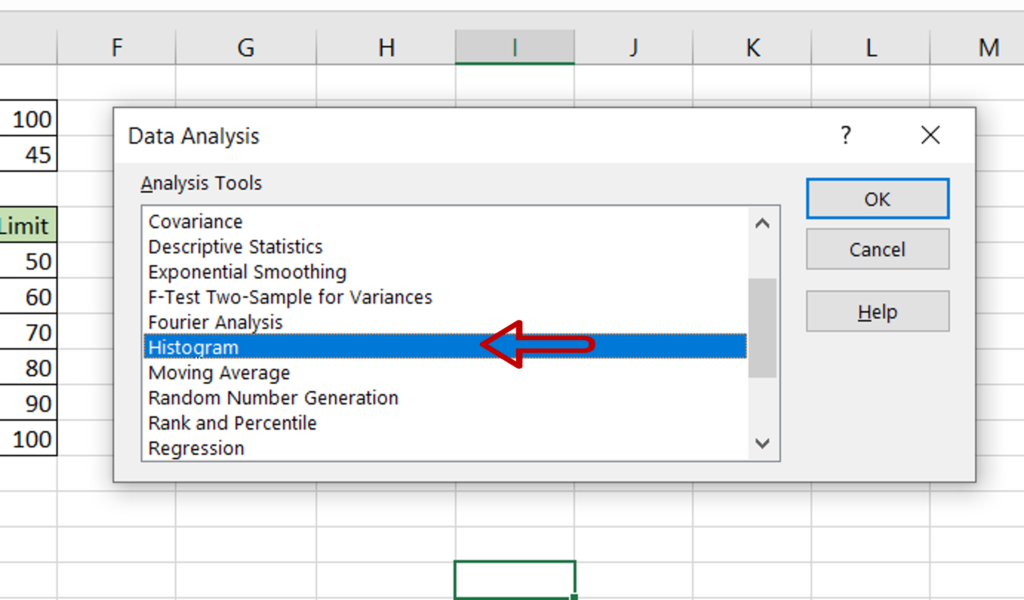Click the list scroll up arrow

coord(761,224)
